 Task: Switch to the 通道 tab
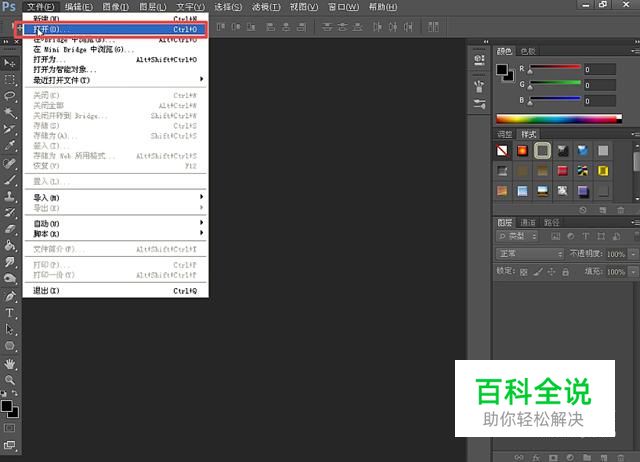tap(527, 222)
